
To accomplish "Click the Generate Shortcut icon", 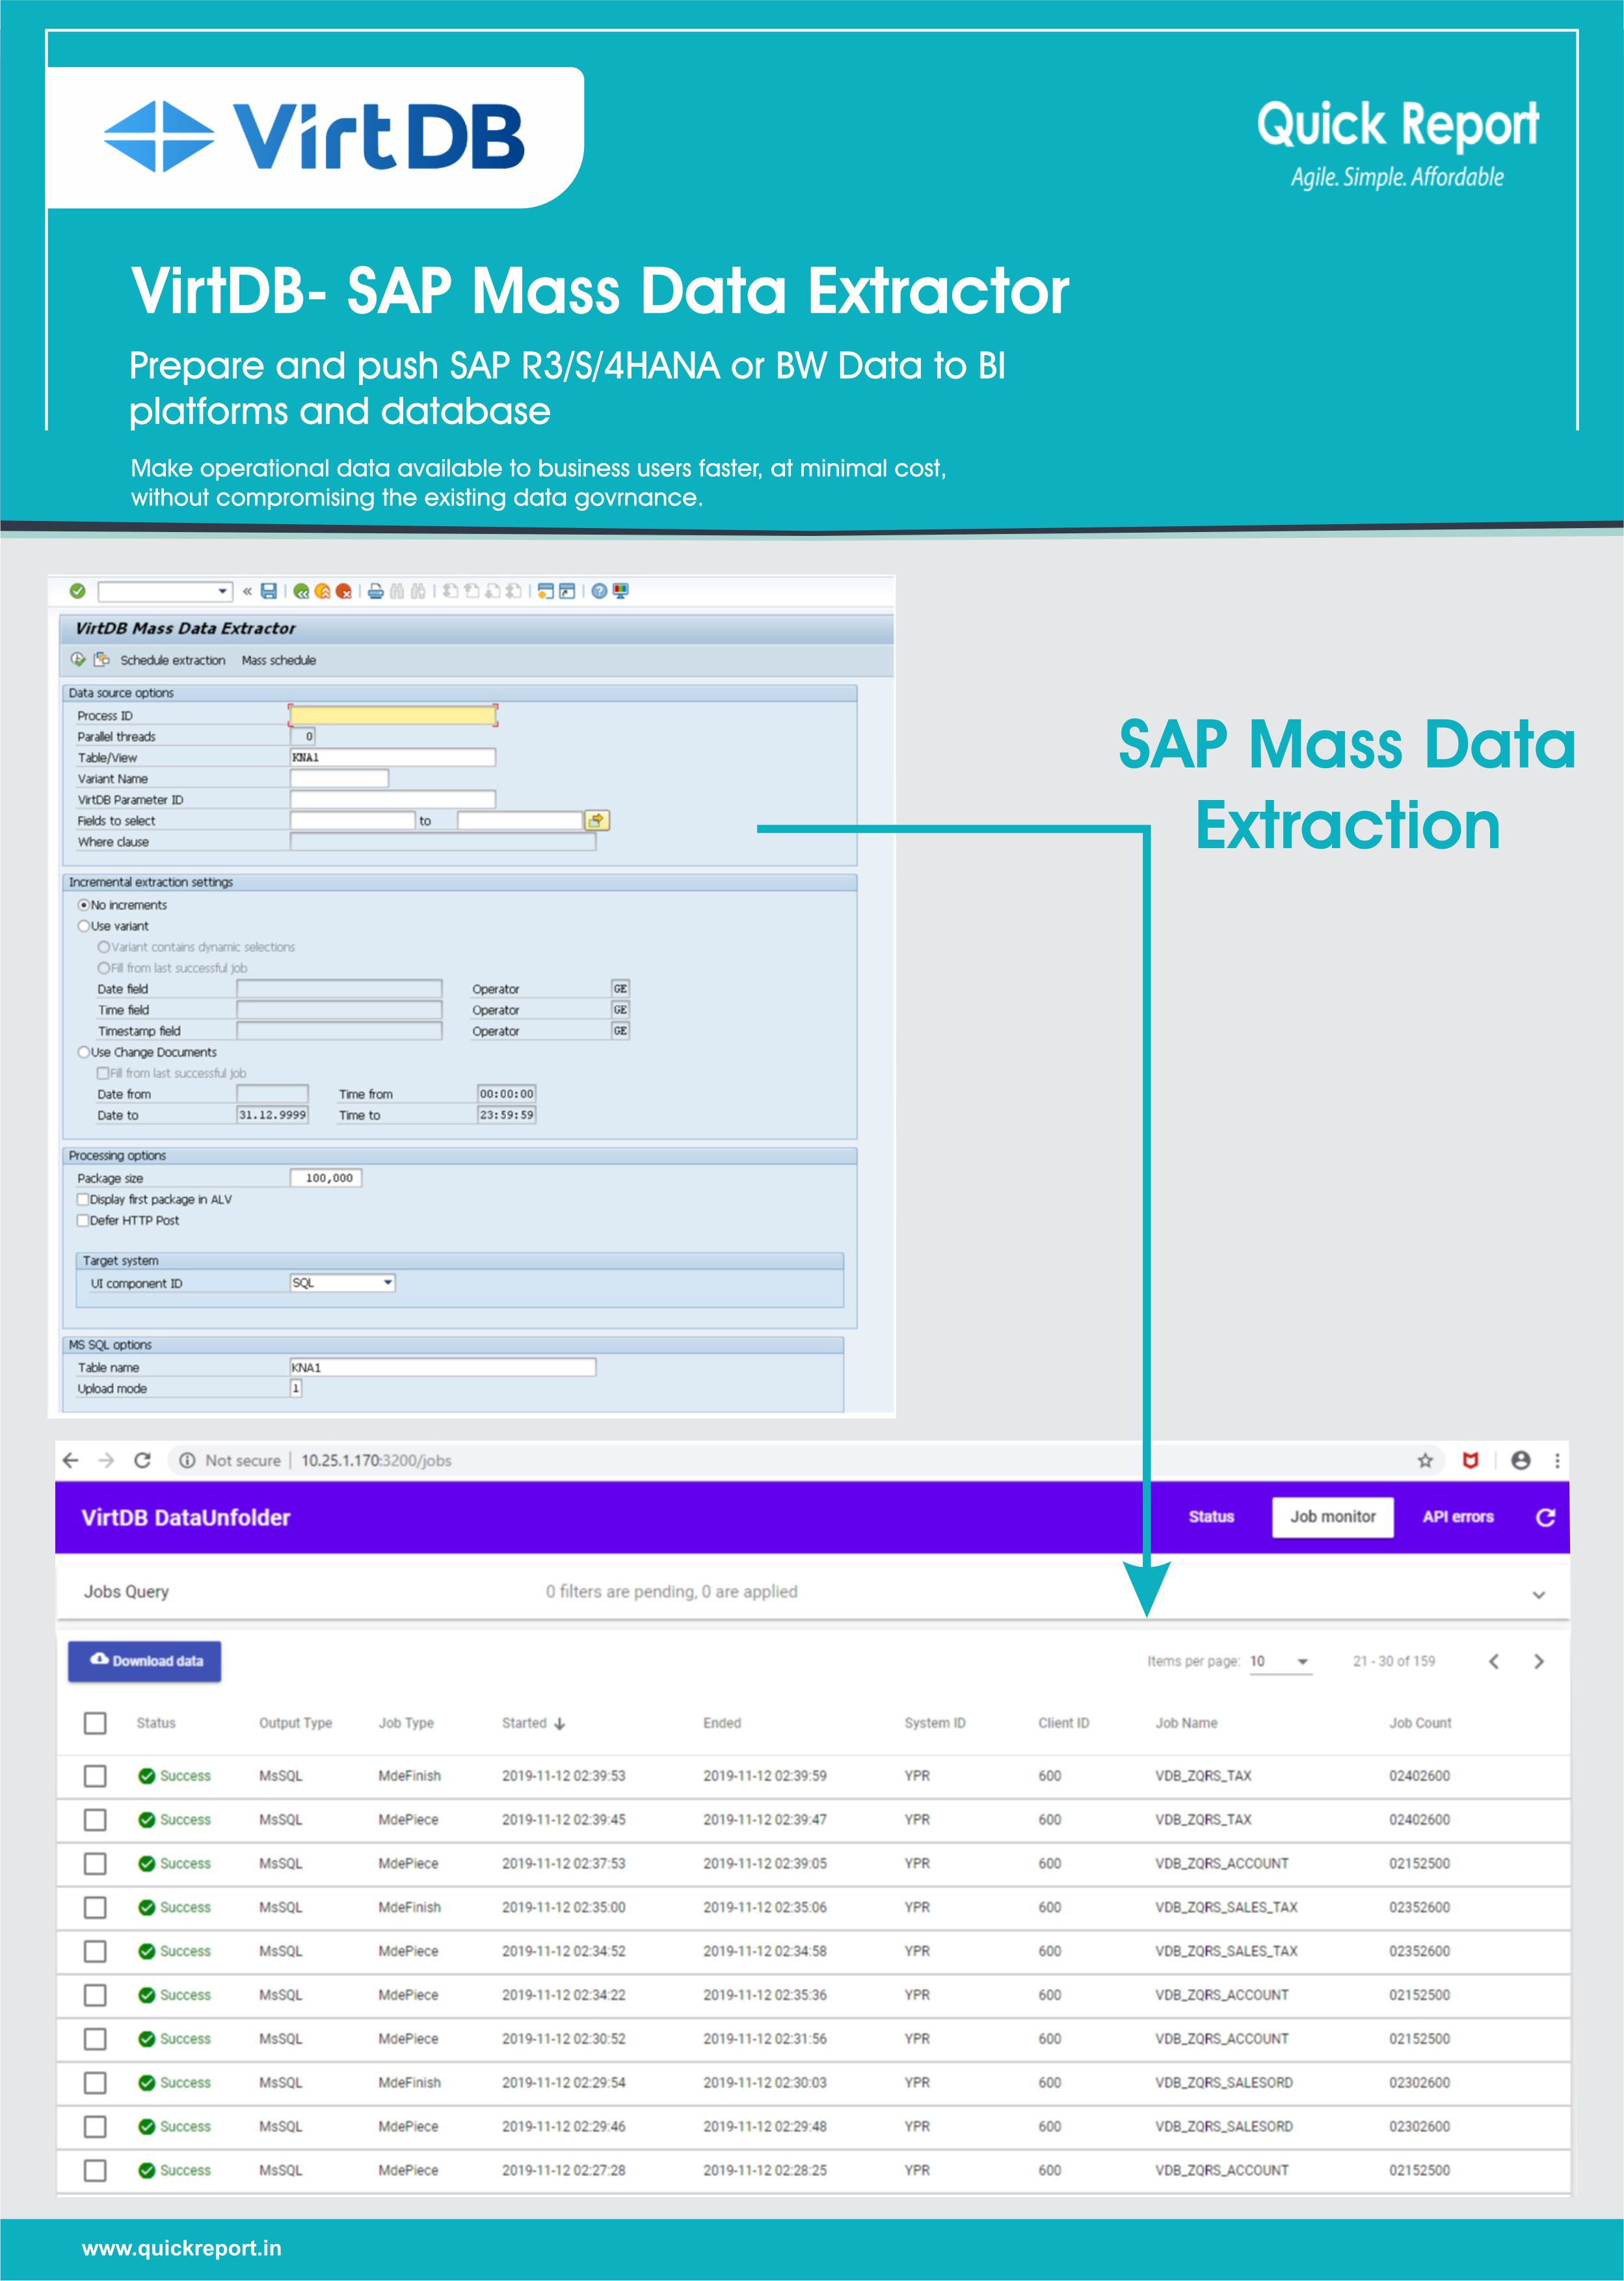I will tap(567, 591).
